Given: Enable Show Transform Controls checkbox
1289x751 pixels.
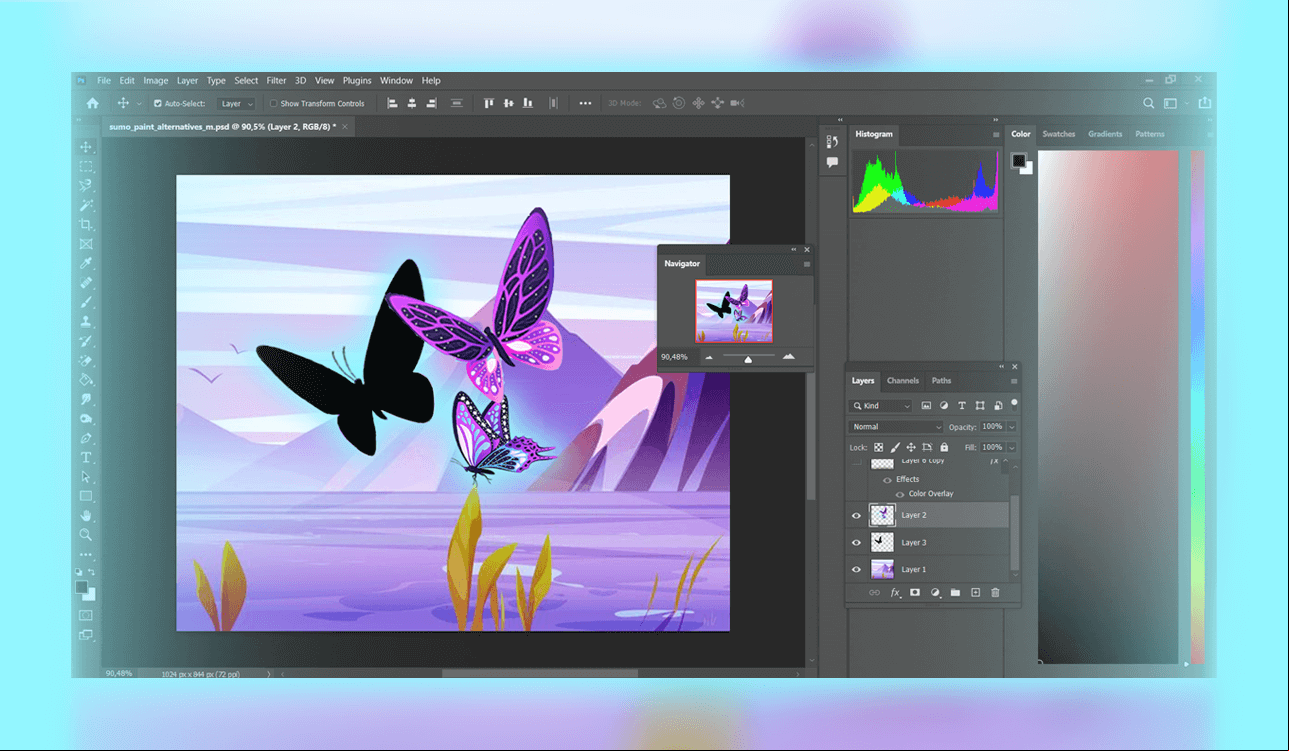Looking at the screenshot, I should point(273,103).
